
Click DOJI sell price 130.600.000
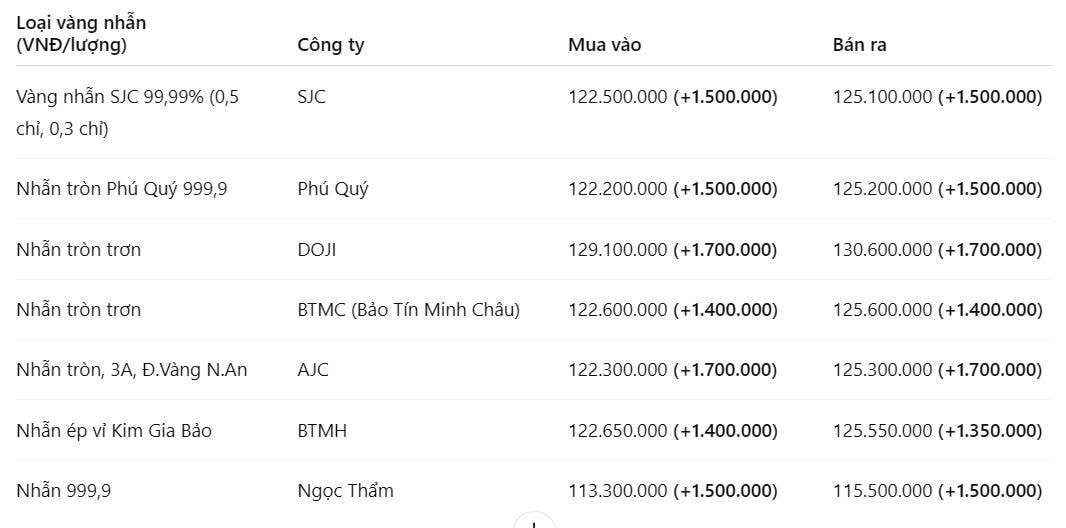tap(882, 250)
